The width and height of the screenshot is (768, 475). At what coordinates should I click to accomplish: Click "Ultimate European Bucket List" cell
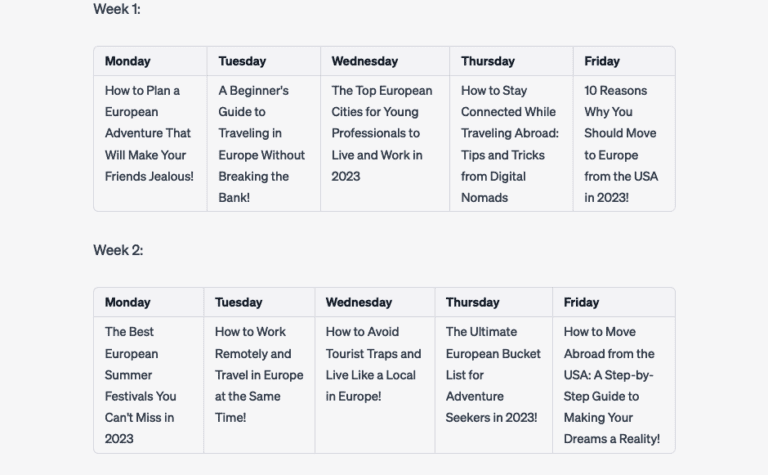click(x=493, y=374)
